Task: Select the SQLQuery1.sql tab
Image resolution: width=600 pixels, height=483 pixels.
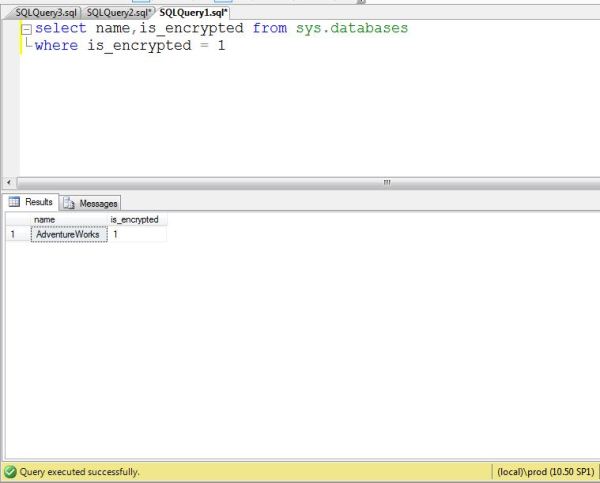Action: click(194, 12)
